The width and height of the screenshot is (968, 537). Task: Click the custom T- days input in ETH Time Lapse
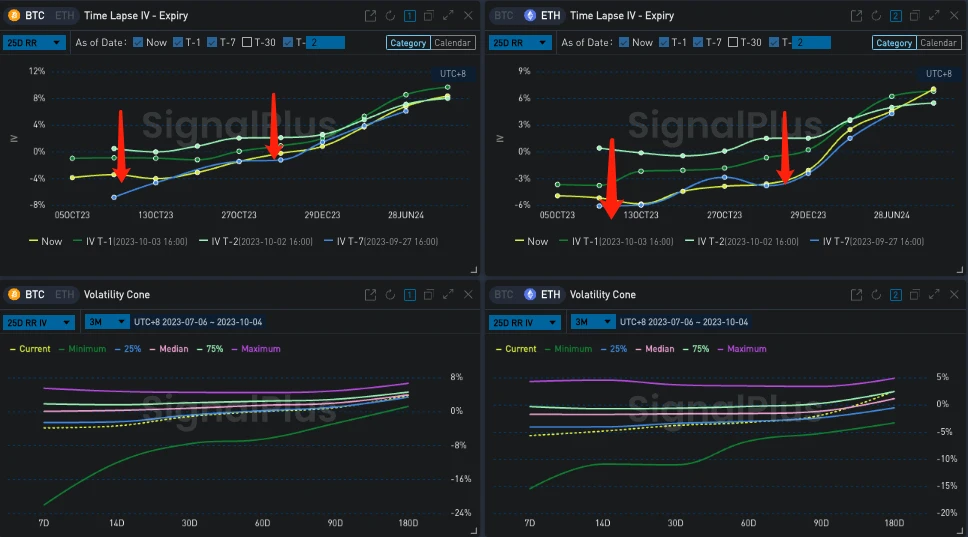817,42
